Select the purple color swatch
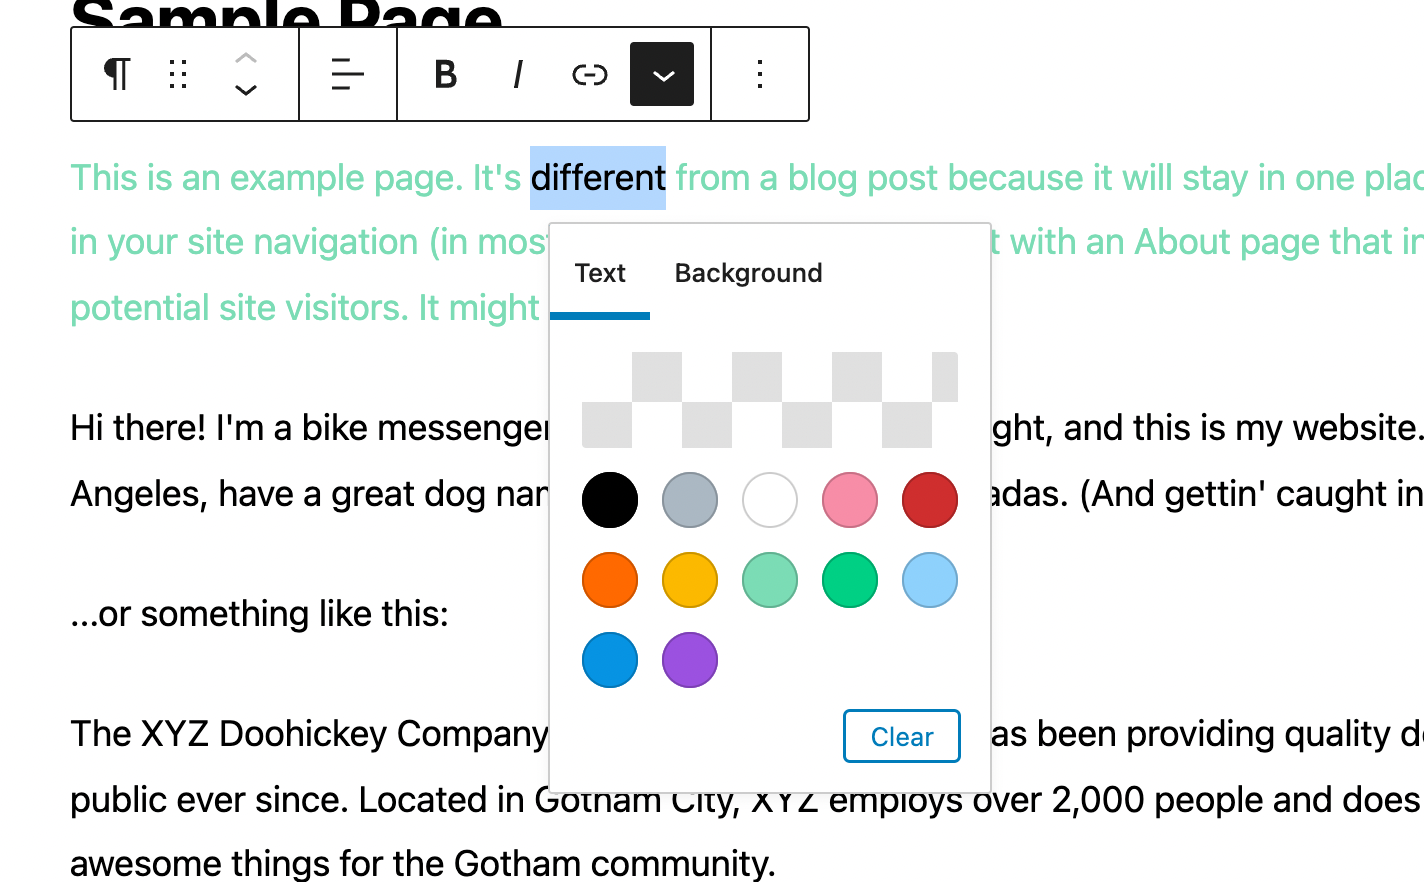 (x=690, y=660)
